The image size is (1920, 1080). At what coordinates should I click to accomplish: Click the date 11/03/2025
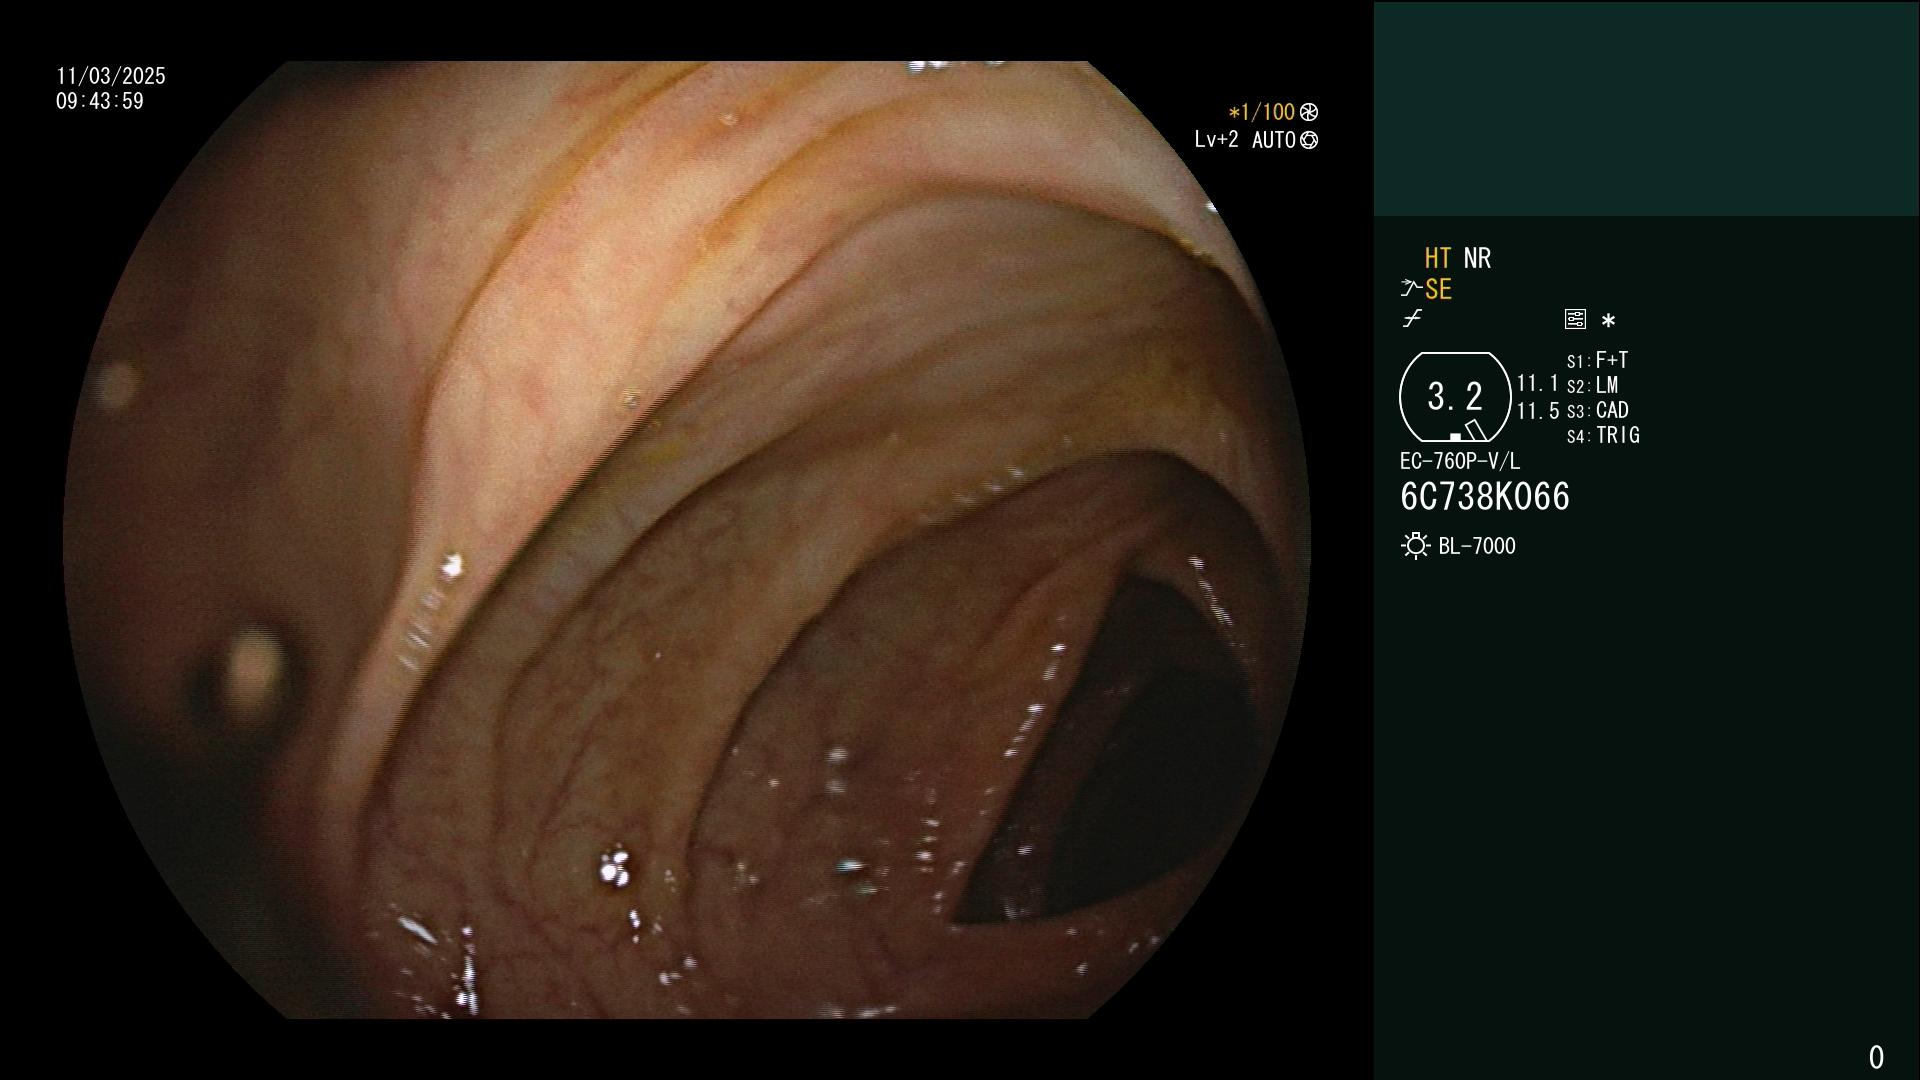click(111, 76)
